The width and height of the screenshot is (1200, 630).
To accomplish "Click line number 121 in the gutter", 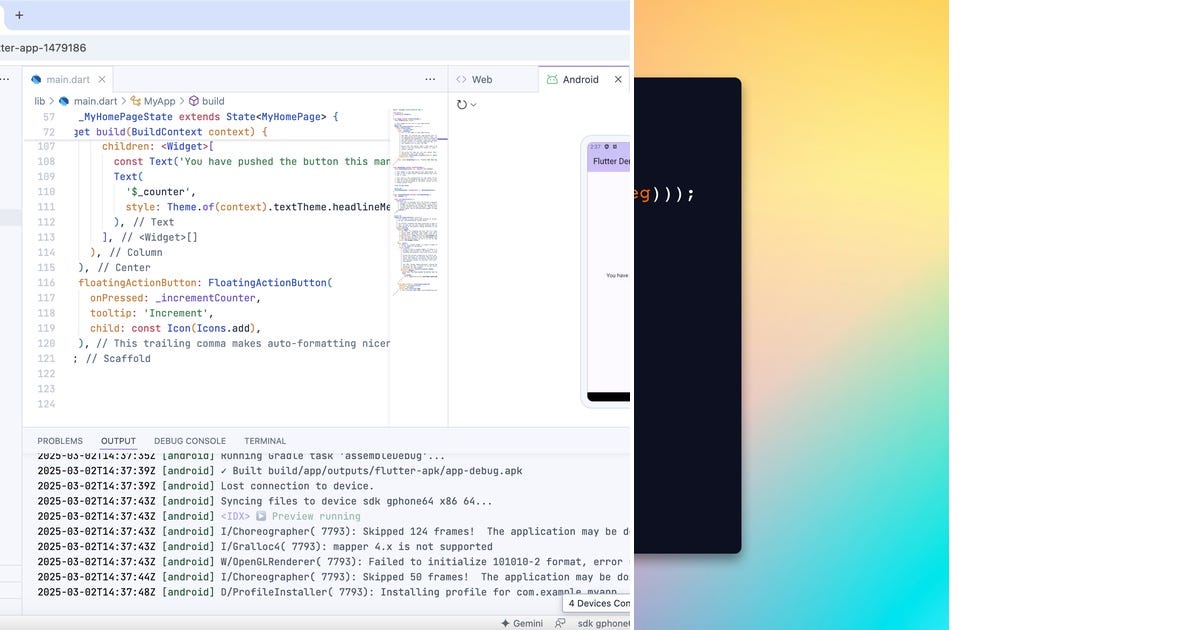I will point(46,358).
